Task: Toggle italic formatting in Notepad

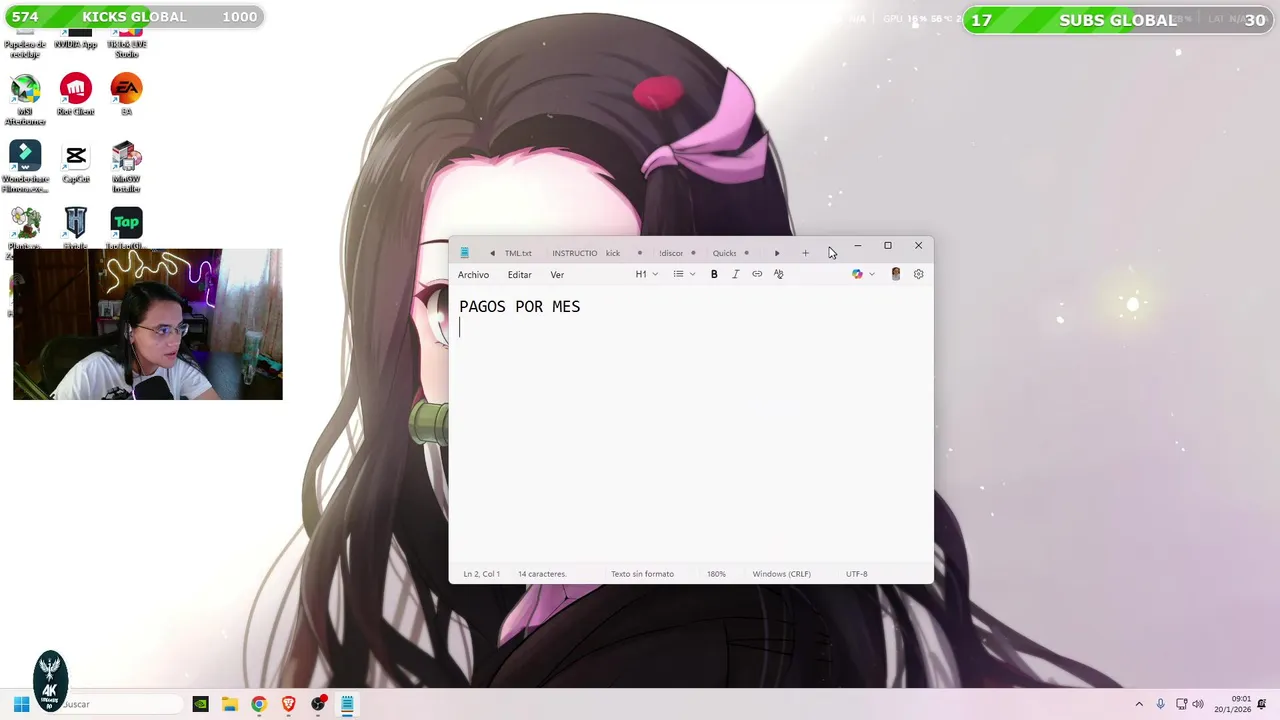Action: [x=736, y=274]
